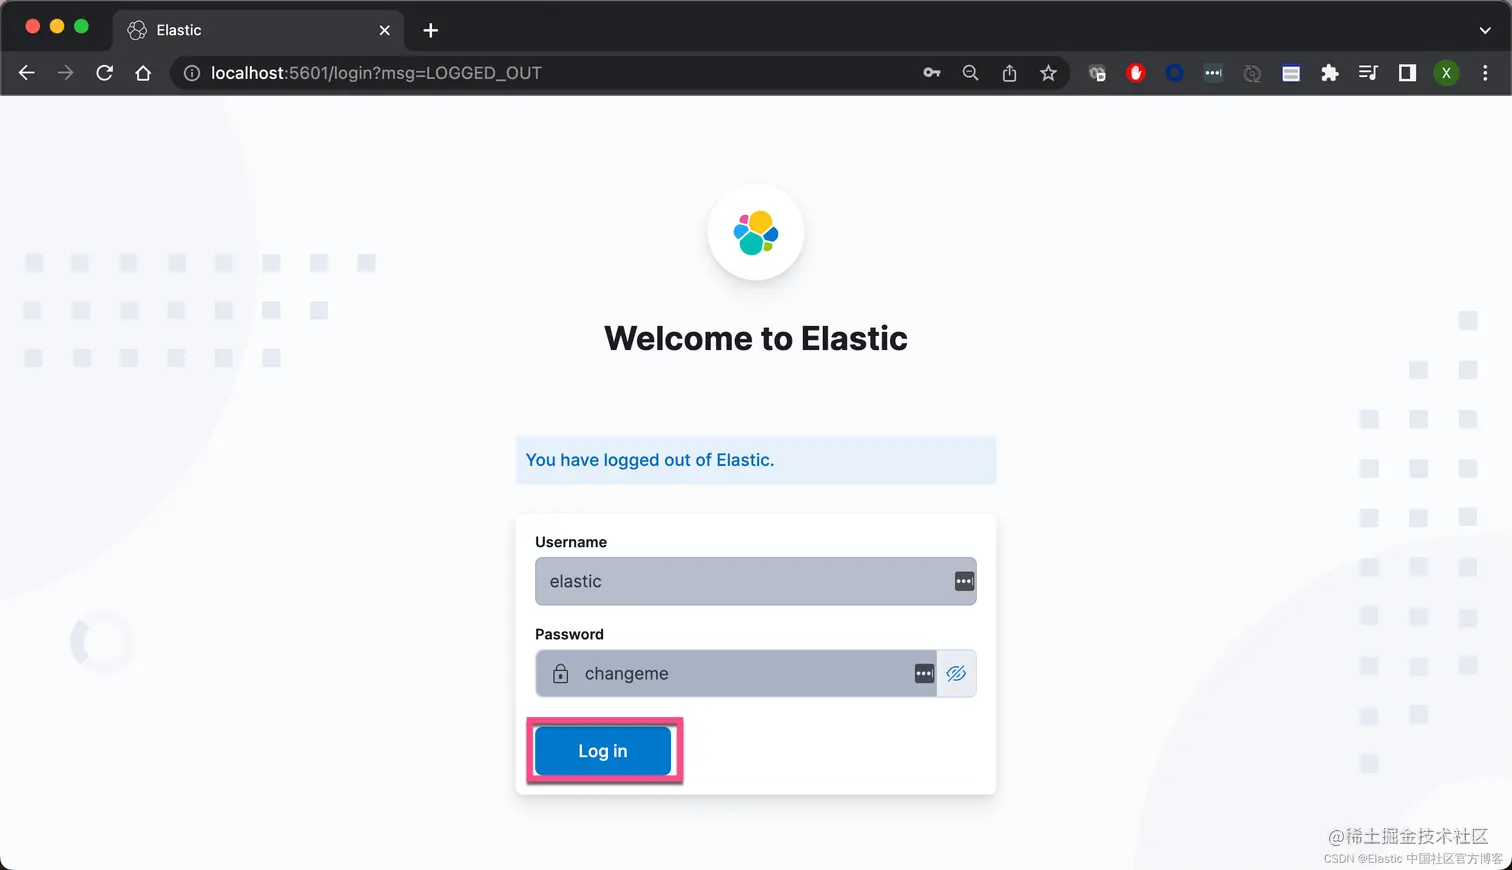Bookmark this page with star icon

tap(1048, 73)
